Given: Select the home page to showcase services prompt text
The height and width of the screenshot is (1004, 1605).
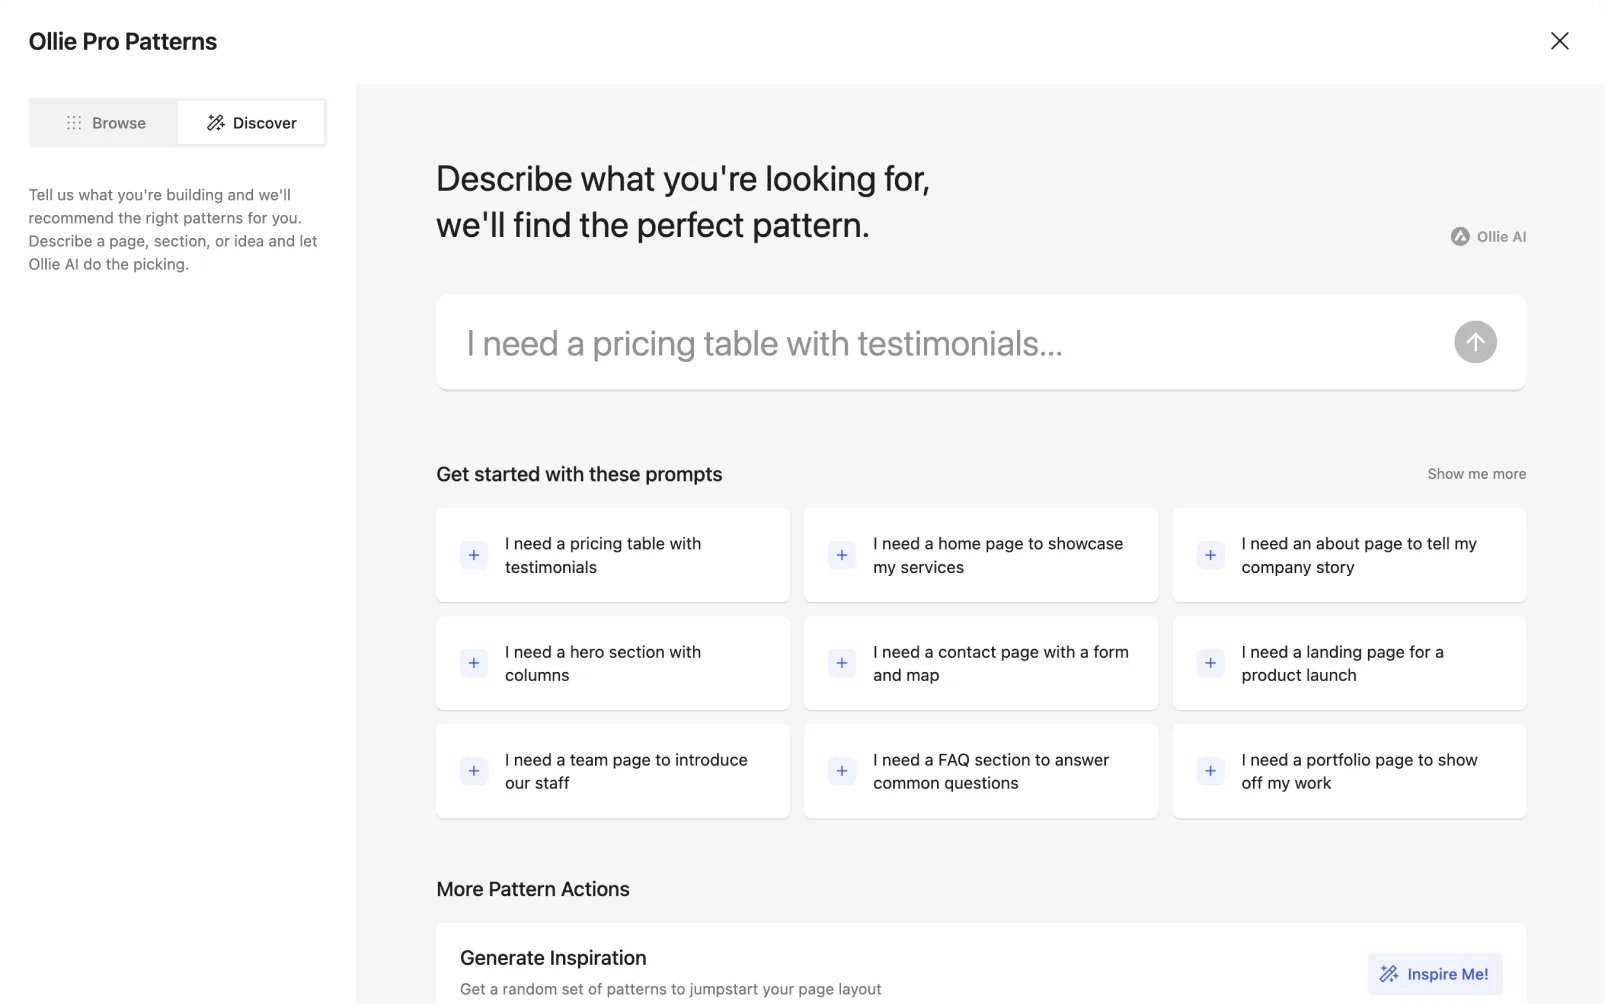Looking at the screenshot, I should pos(998,555).
